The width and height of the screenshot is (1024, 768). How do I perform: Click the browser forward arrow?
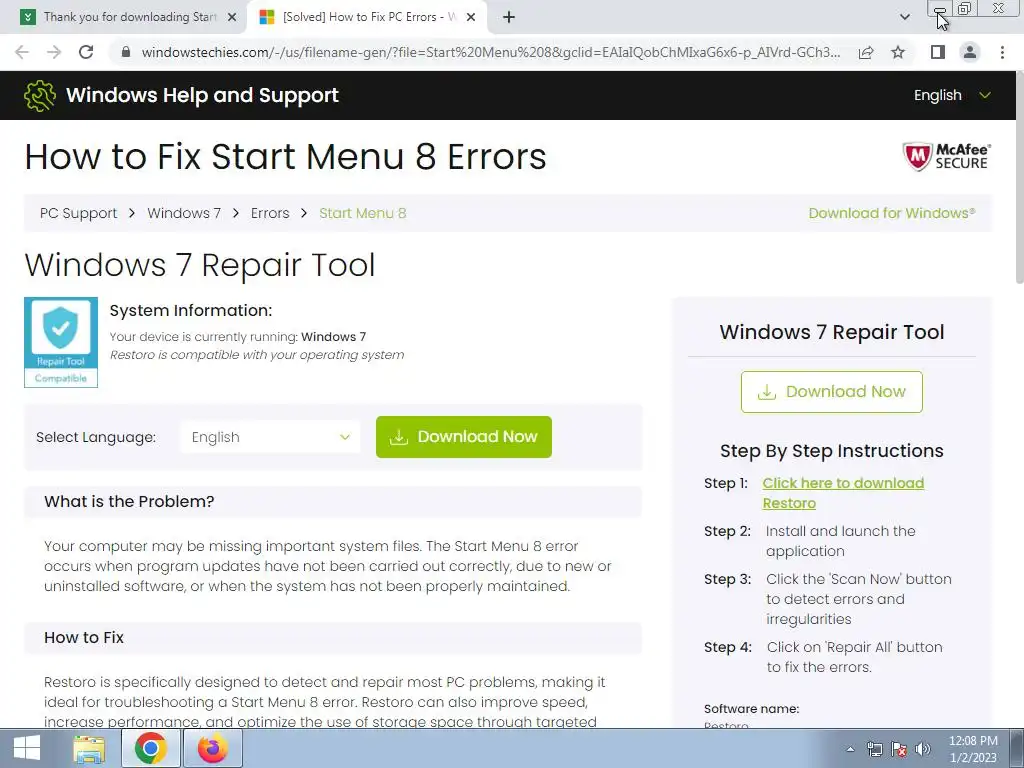point(54,52)
